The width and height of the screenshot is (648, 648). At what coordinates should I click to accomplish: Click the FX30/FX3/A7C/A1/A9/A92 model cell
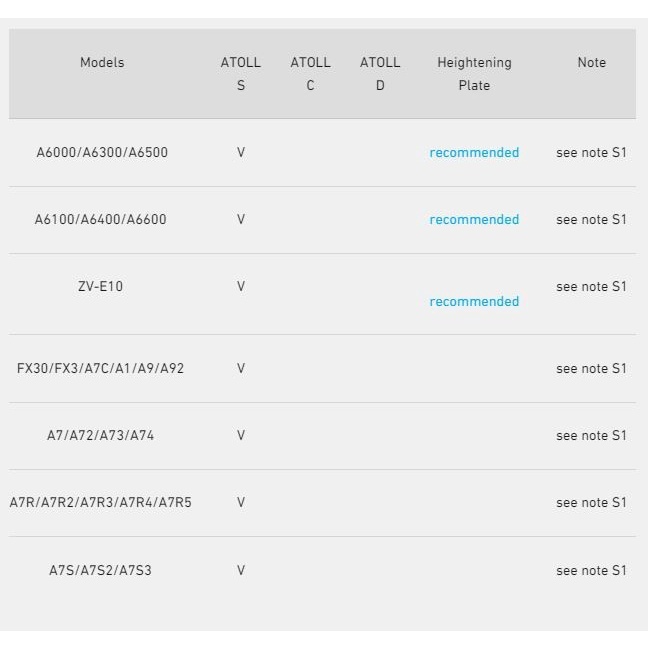coord(100,369)
